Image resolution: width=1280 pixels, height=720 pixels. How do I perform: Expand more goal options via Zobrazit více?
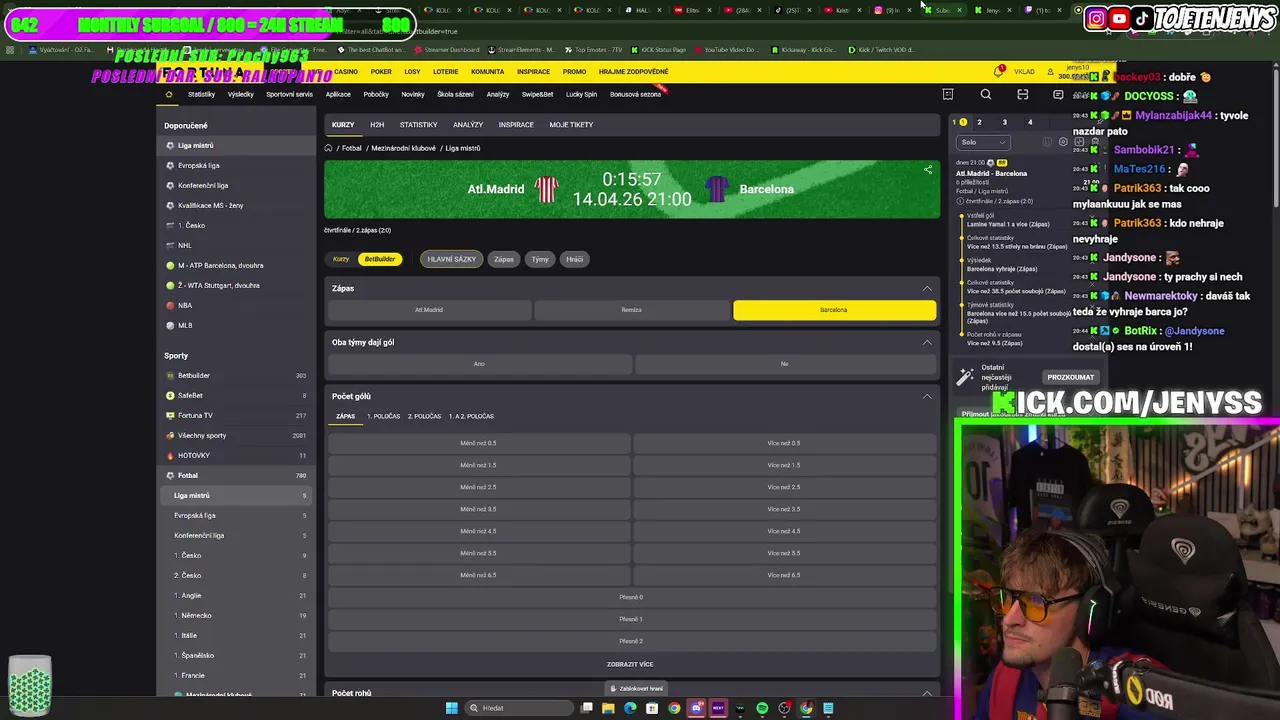630,664
